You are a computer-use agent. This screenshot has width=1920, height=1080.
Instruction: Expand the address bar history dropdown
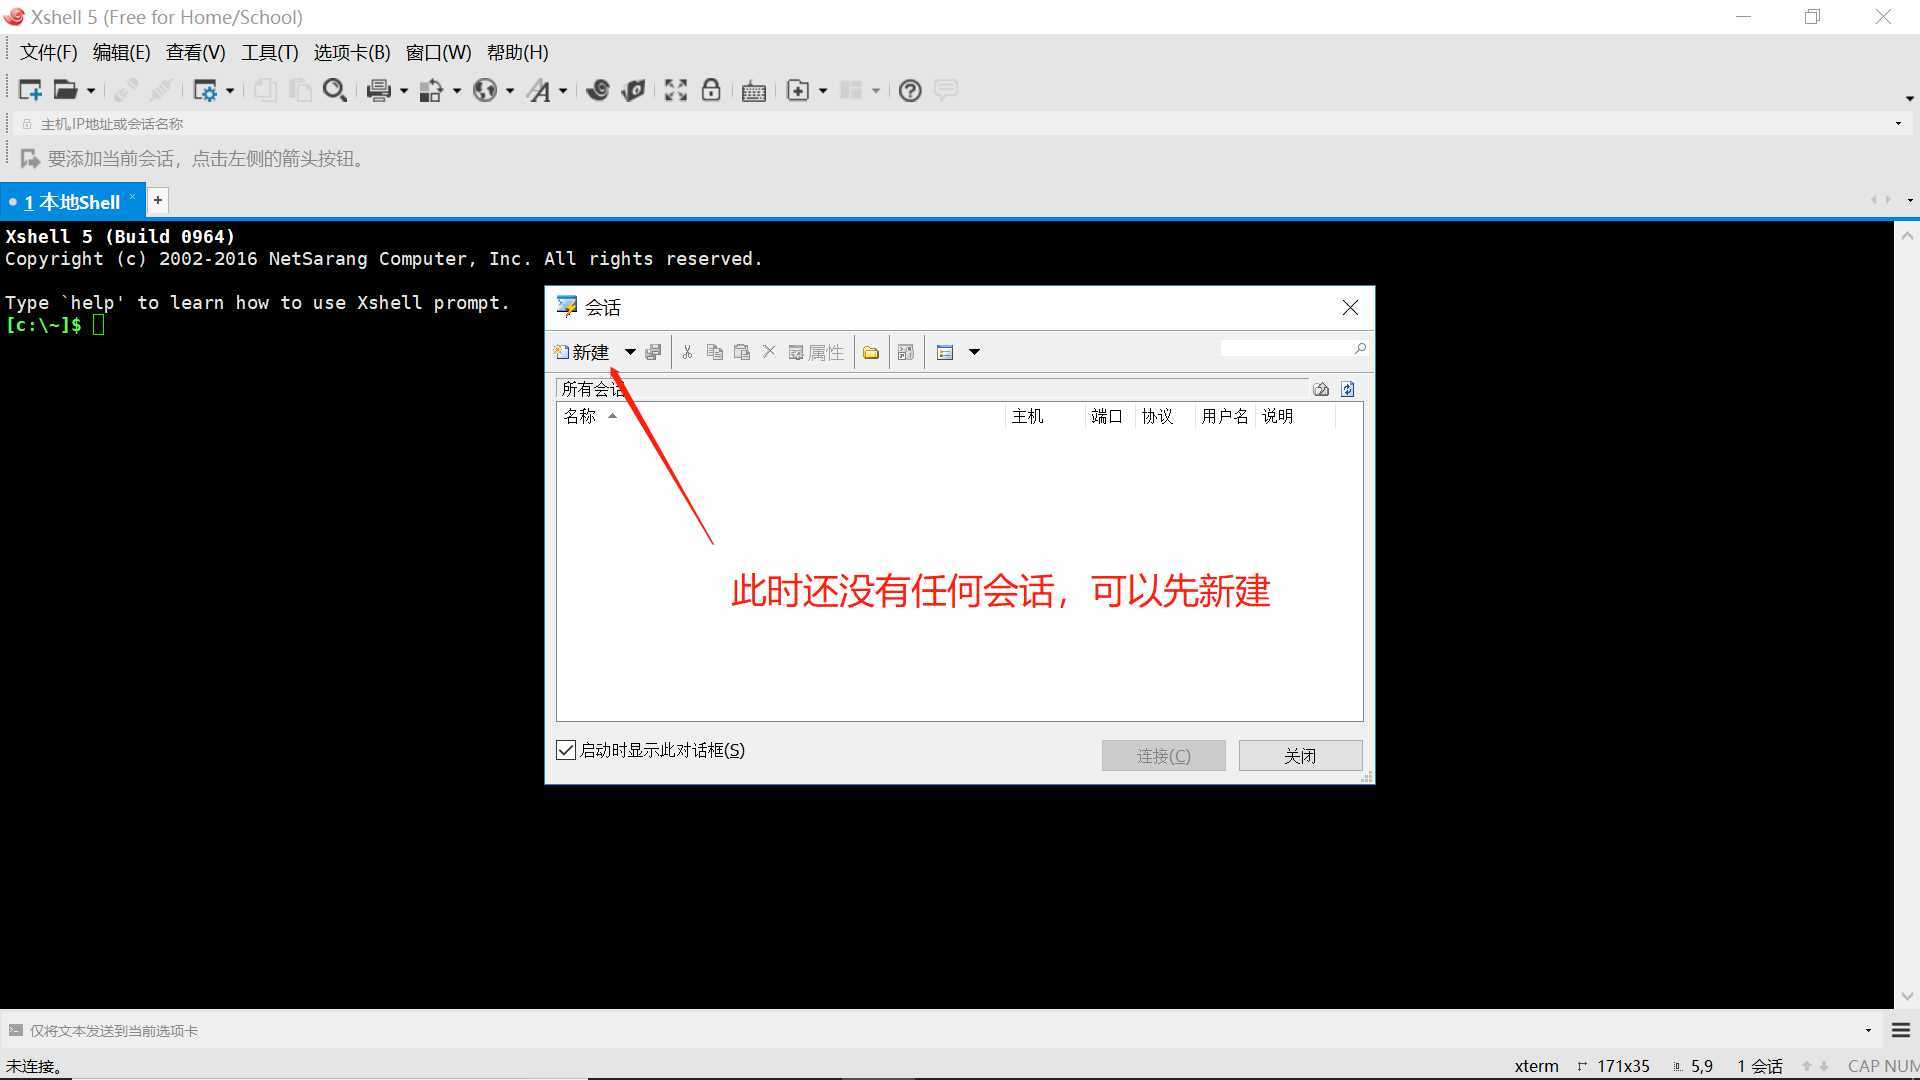coord(1898,124)
